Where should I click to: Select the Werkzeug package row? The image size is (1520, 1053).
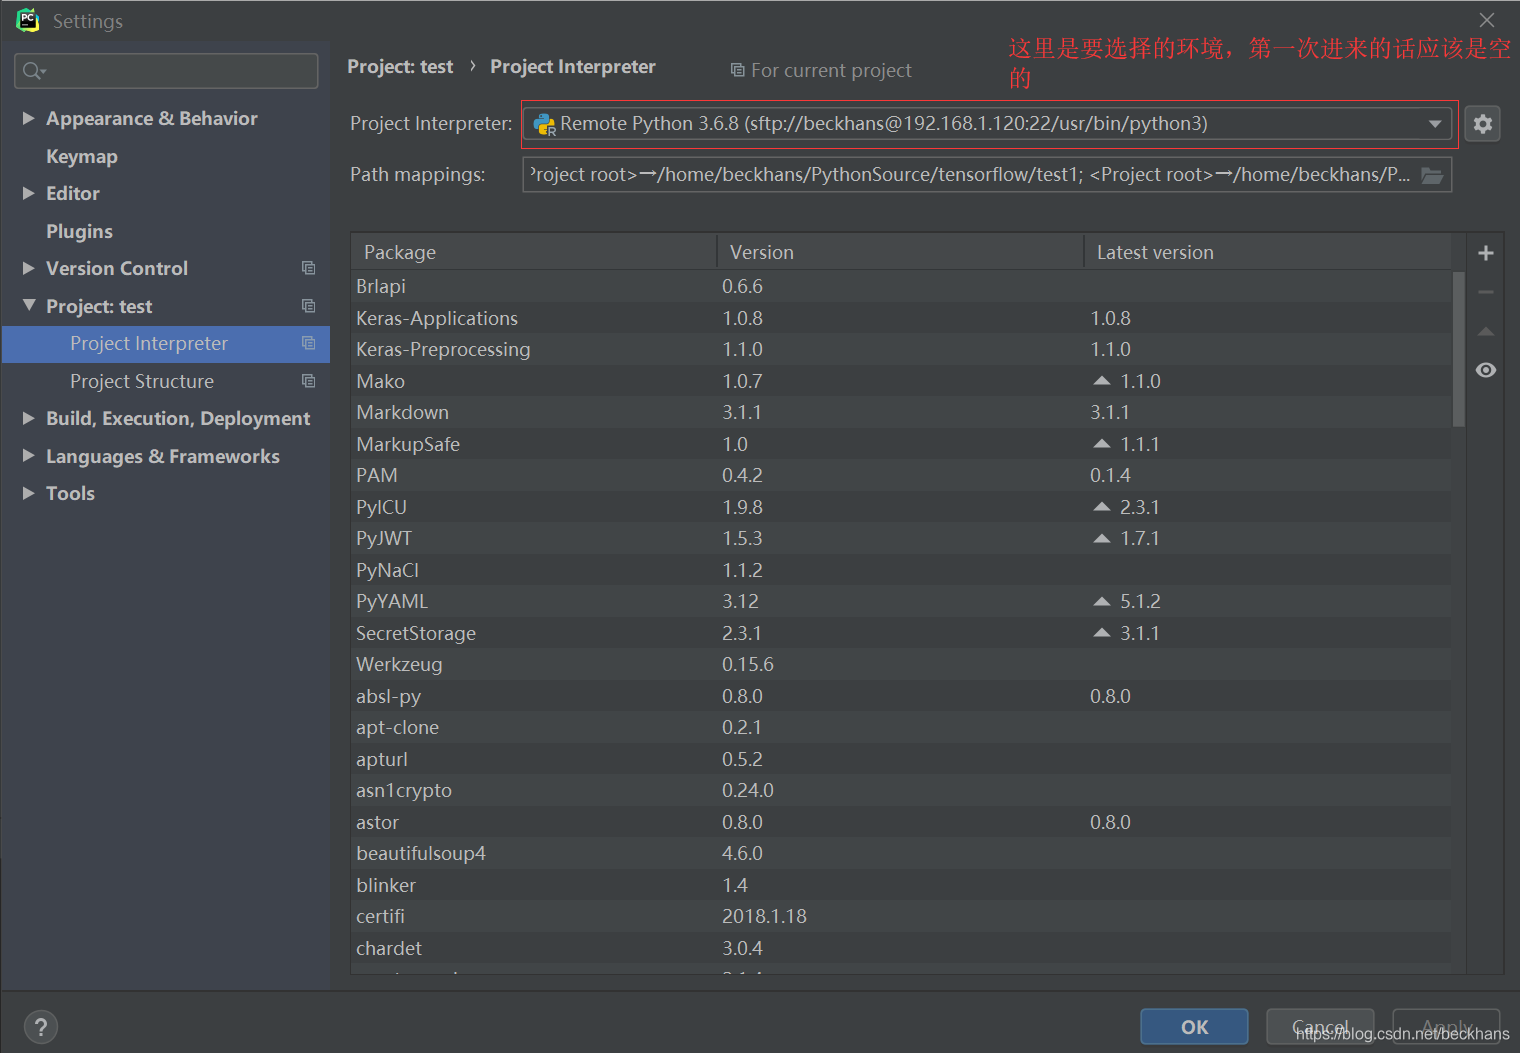pyautogui.click(x=901, y=664)
